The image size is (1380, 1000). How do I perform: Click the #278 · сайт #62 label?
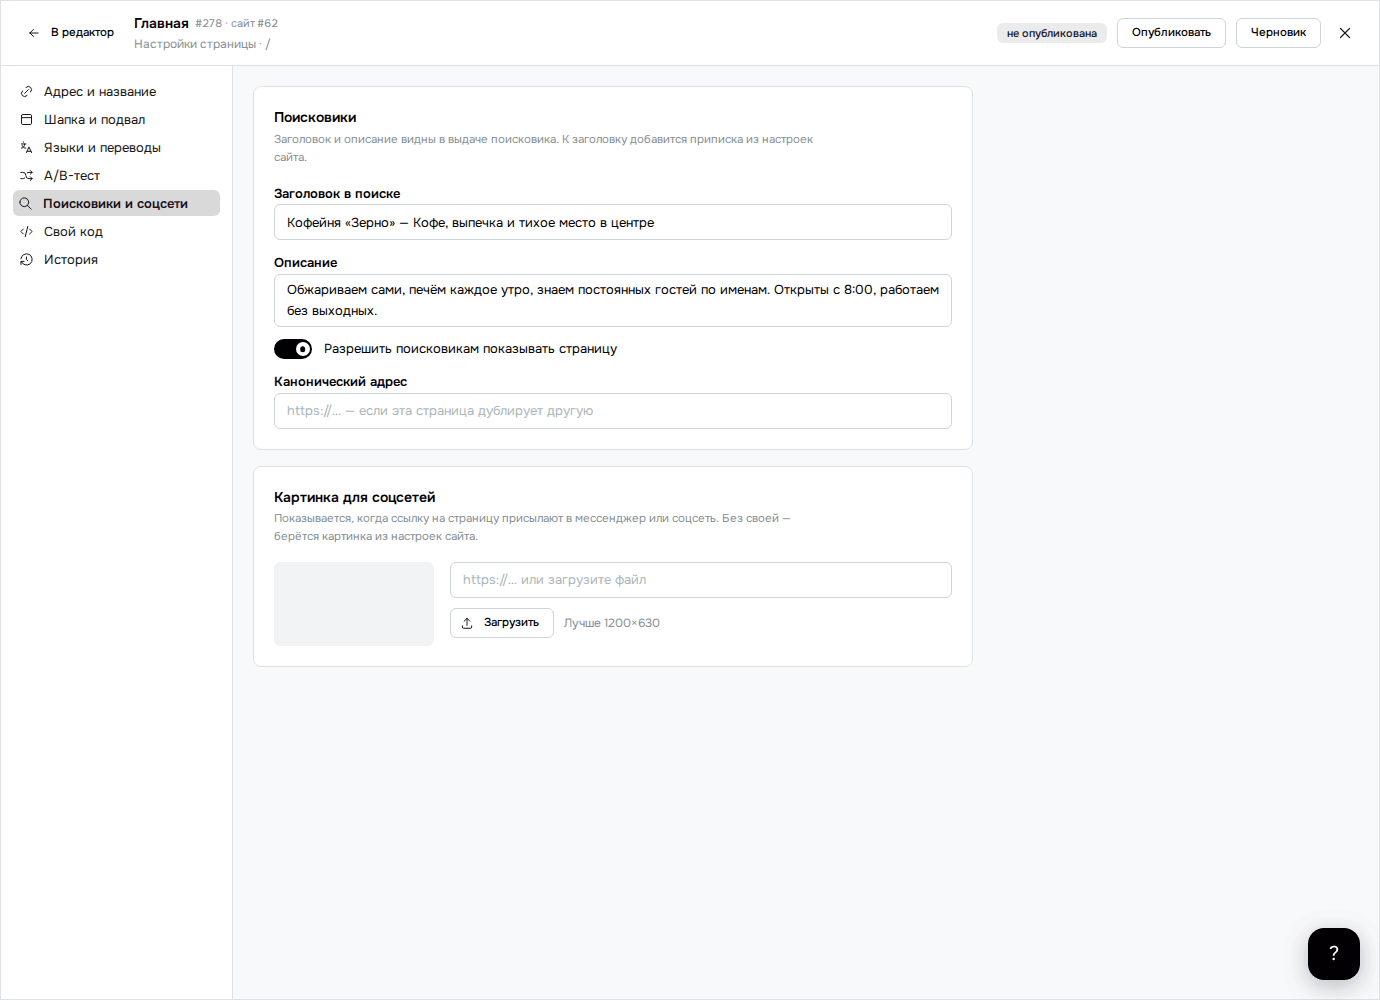coord(237,23)
